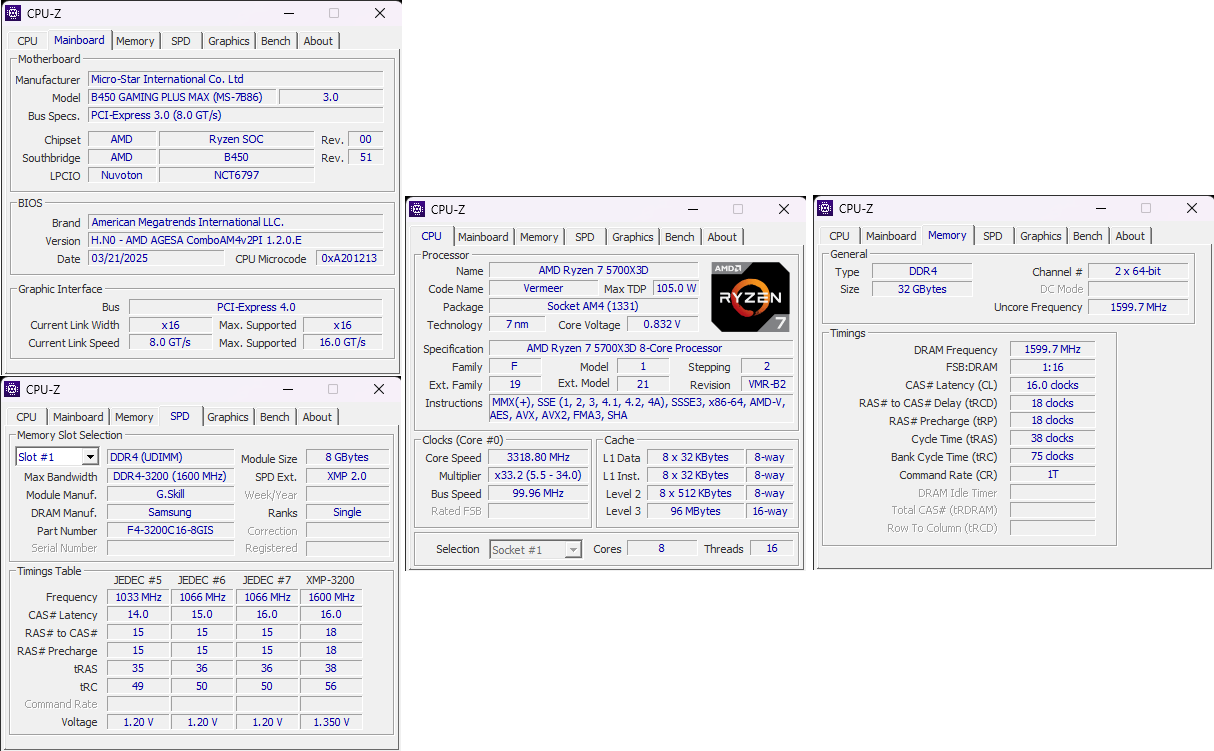Click Max Bandwidth DDR4-3200 (1600 MHz) value

tap(170, 476)
